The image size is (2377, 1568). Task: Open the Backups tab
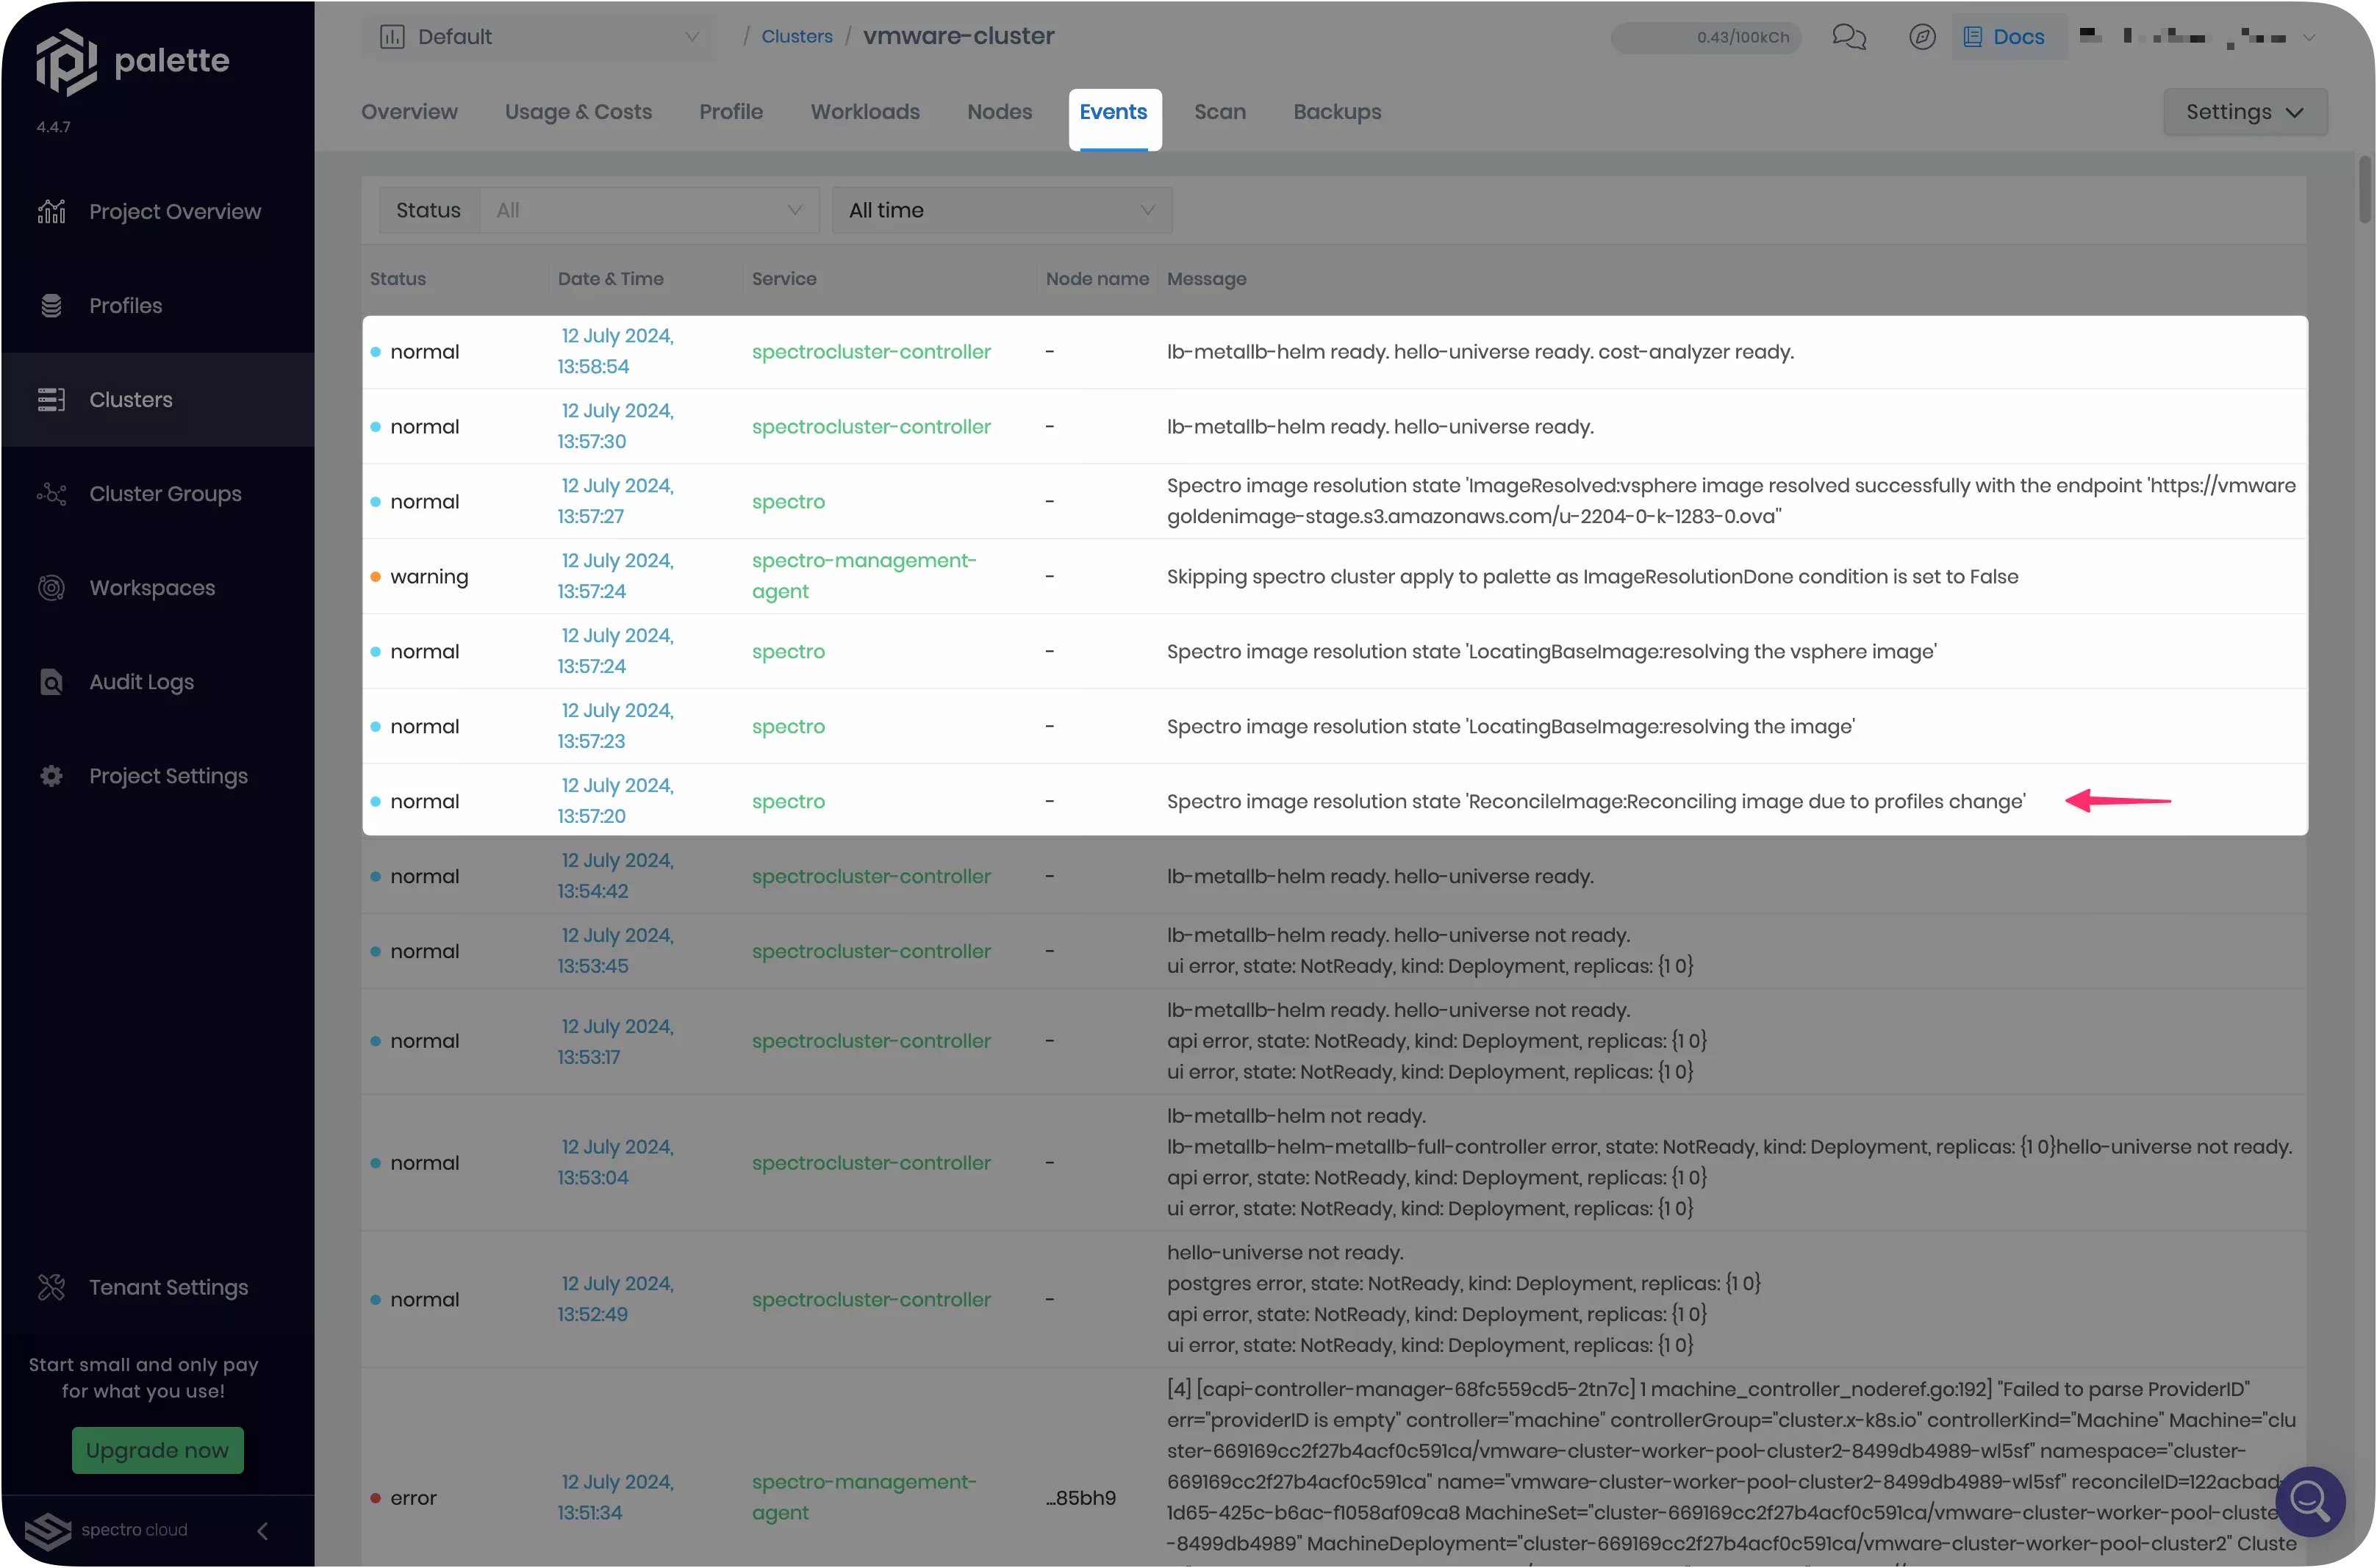(1337, 112)
